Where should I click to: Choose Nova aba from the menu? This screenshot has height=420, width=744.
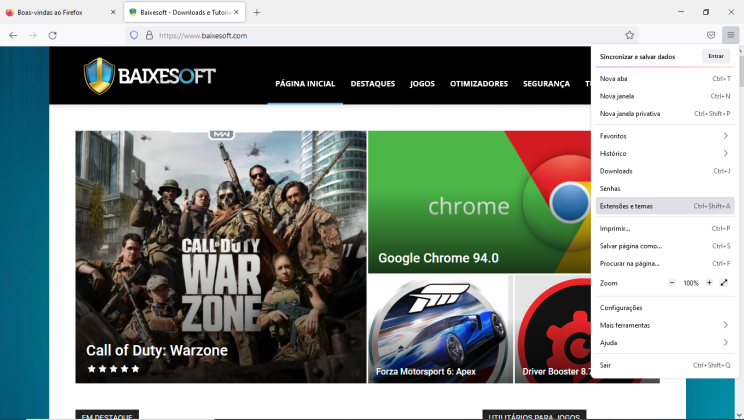click(x=665, y=79)
